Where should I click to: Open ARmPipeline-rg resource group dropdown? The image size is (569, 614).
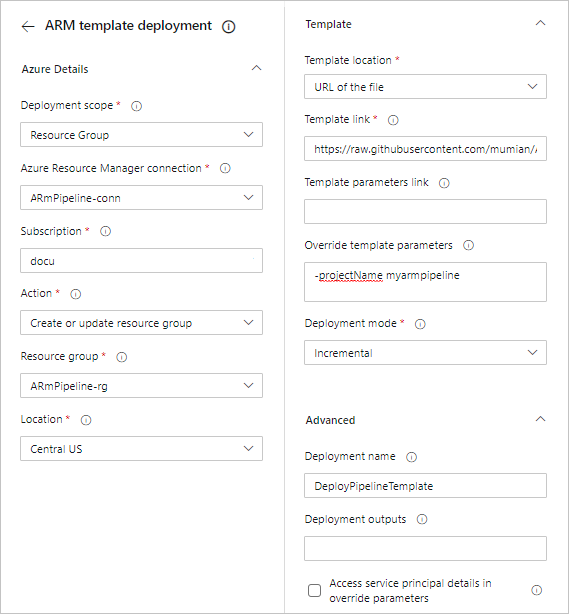click(x=141, y=386)
